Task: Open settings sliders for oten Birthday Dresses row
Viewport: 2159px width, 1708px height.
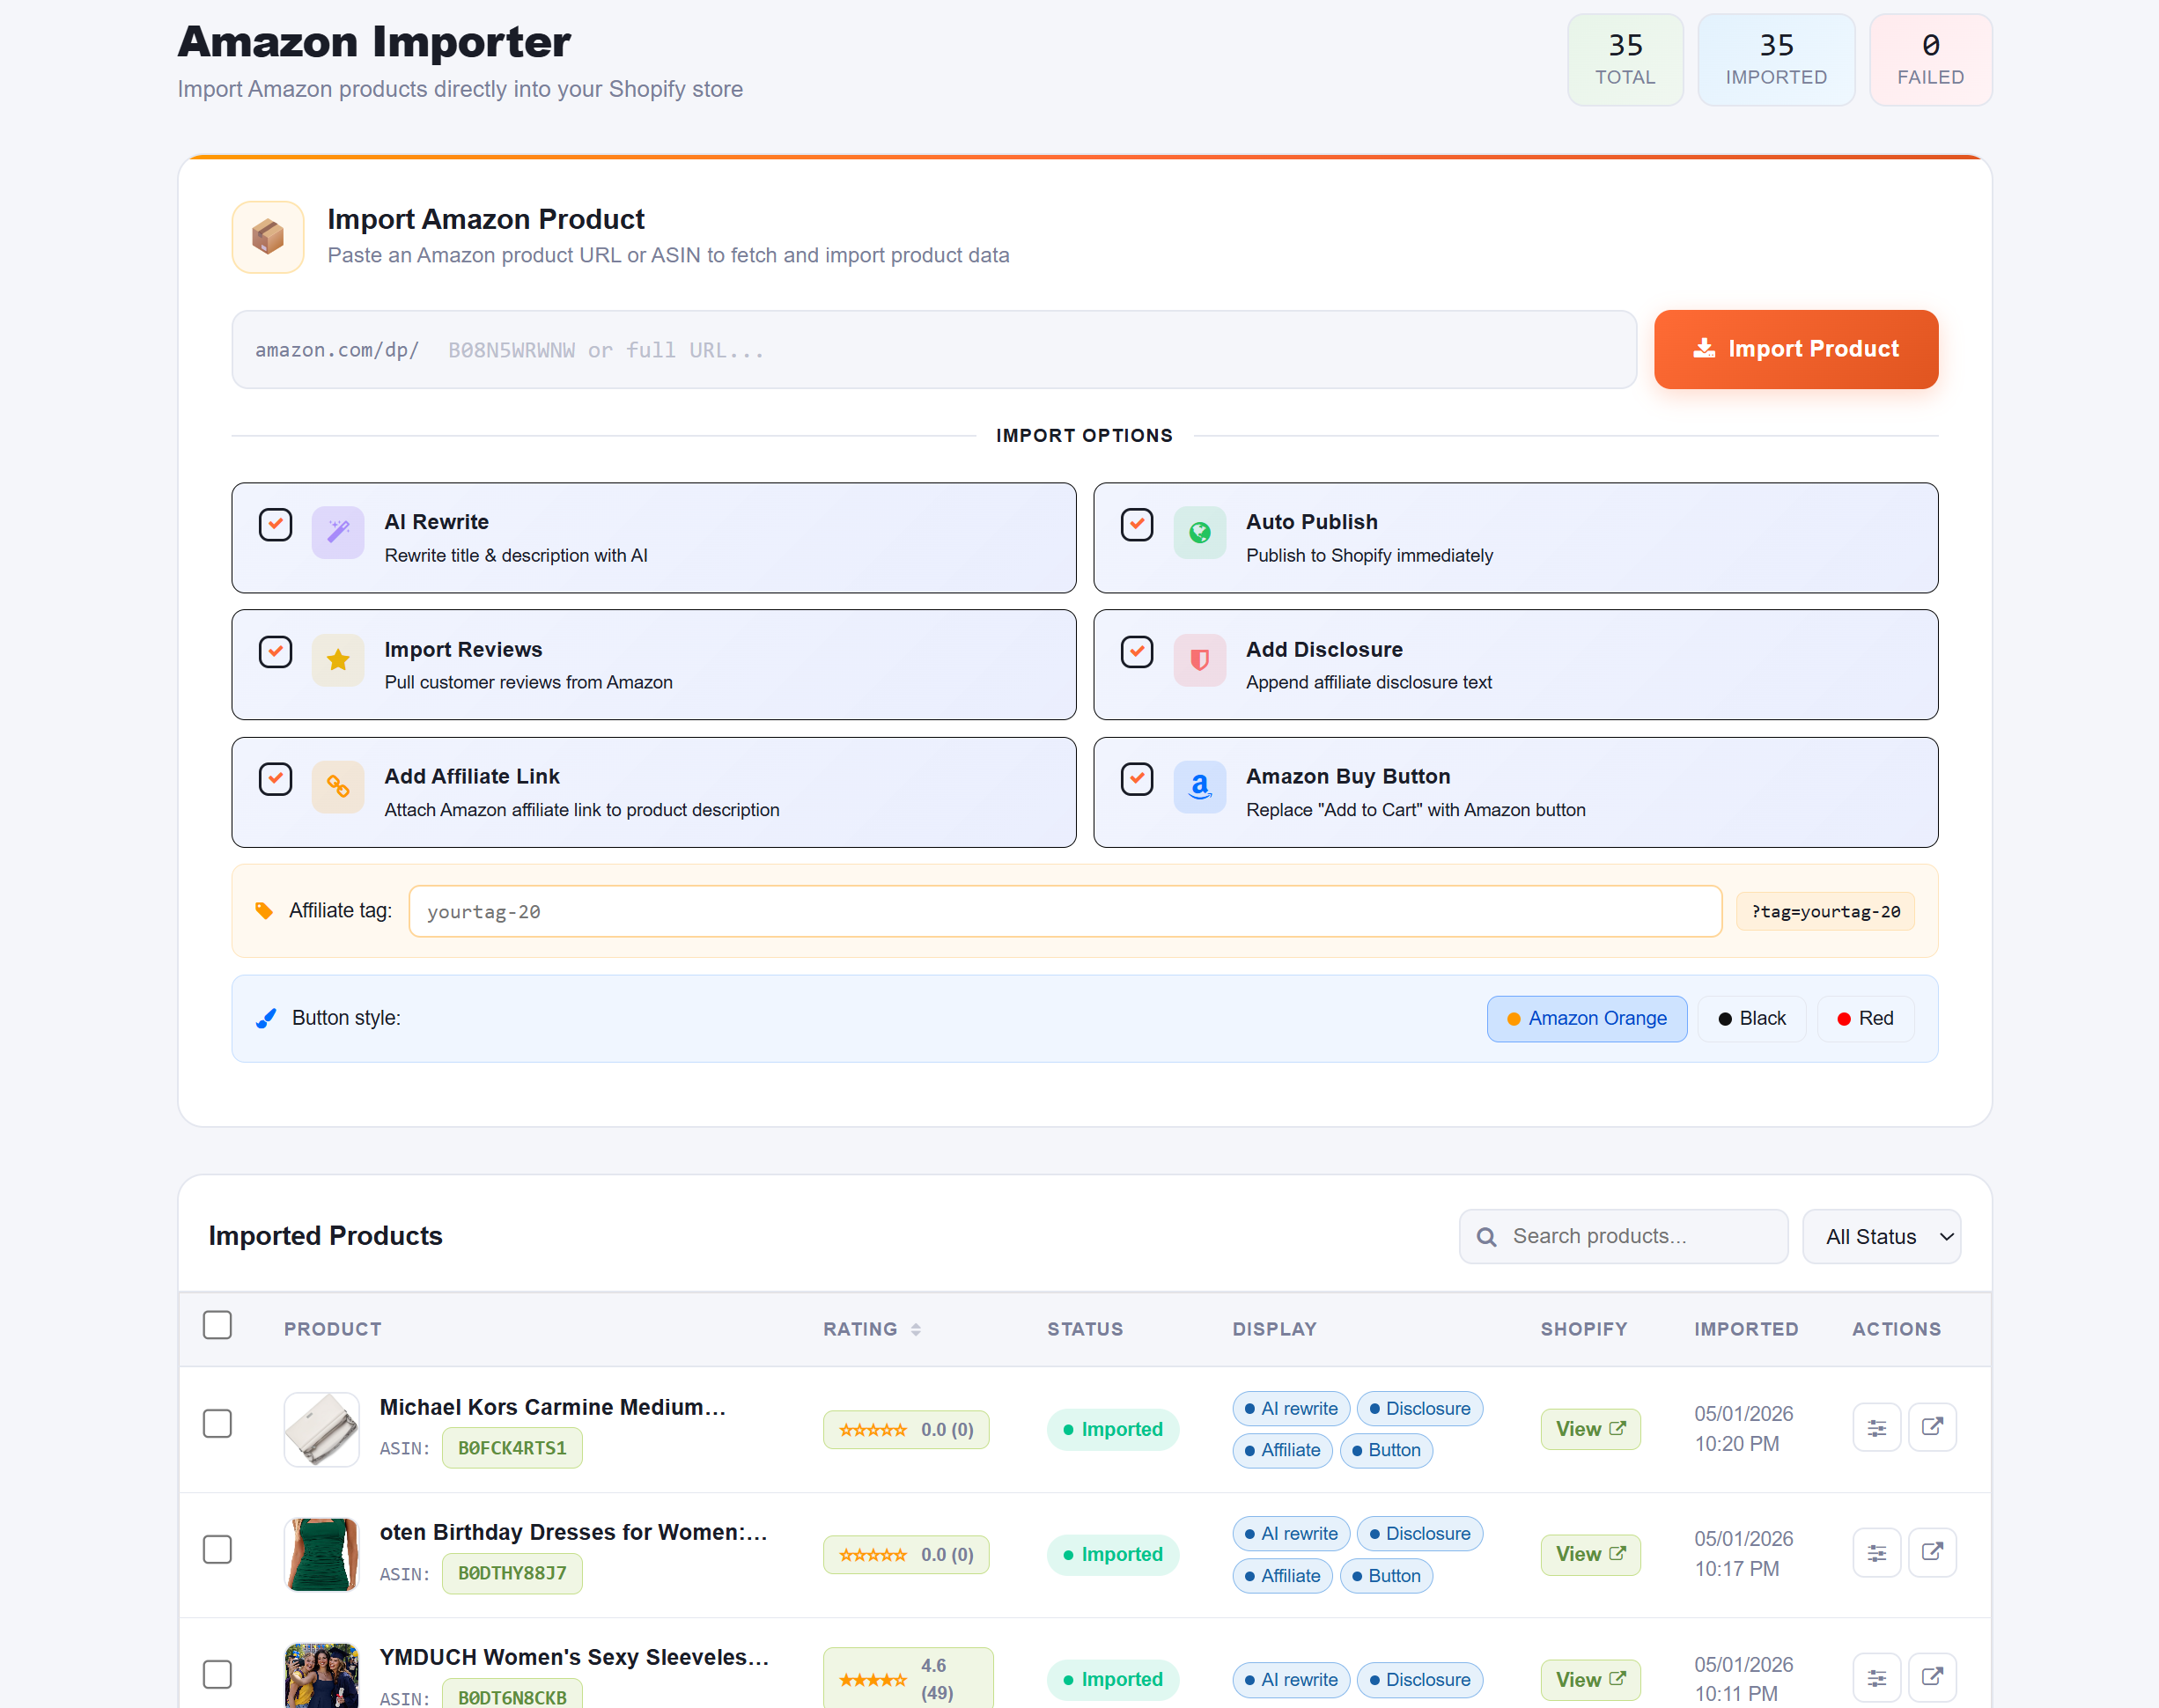Action: point(1877,1552)
